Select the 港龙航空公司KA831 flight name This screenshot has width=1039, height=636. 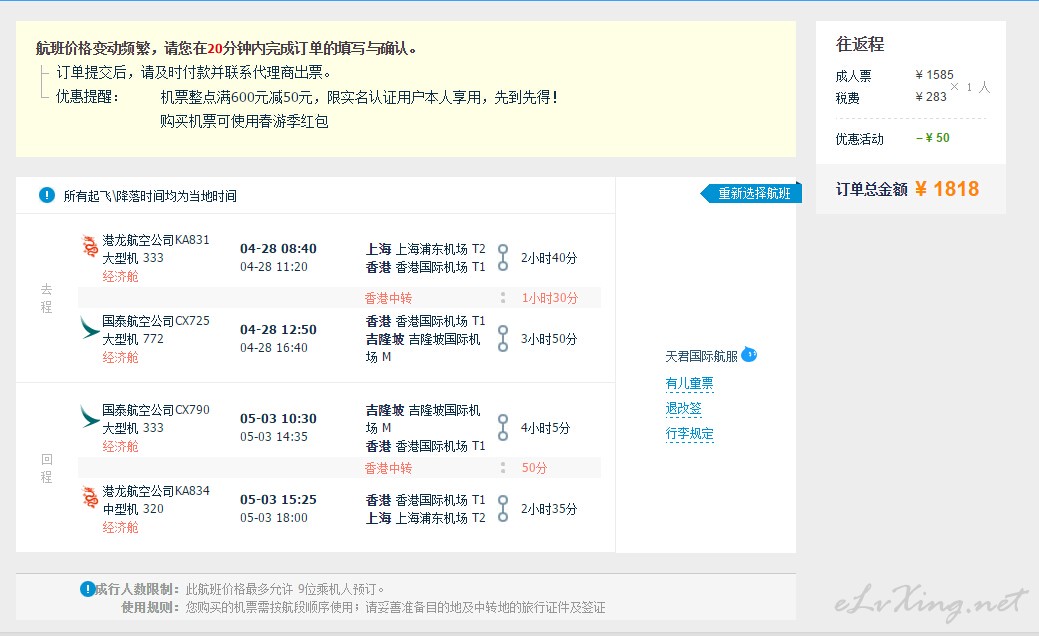point(156,240)
